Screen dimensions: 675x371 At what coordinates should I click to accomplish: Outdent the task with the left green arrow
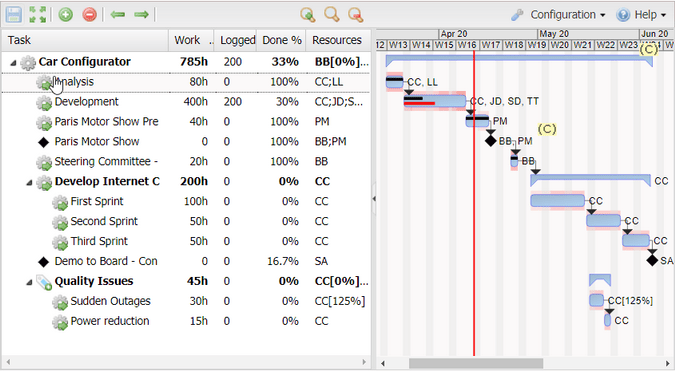pos(118,15)
